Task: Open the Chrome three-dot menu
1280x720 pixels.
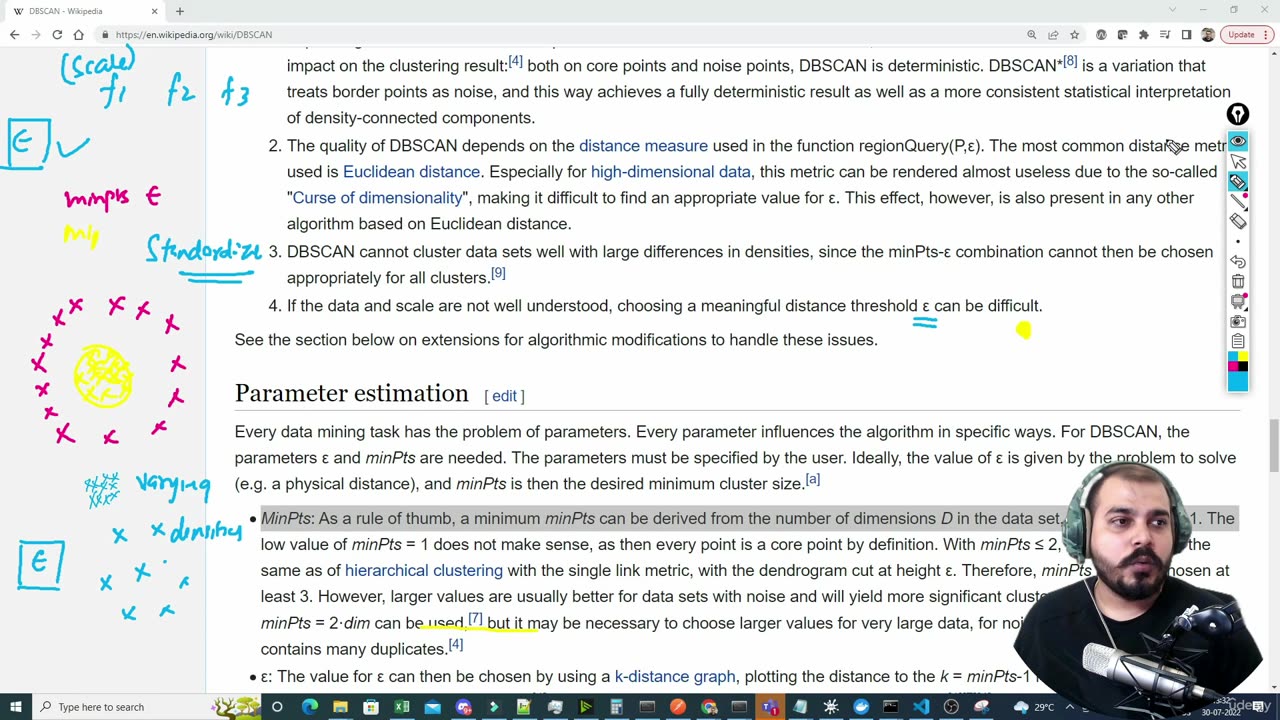Action: coord(1267,35)
